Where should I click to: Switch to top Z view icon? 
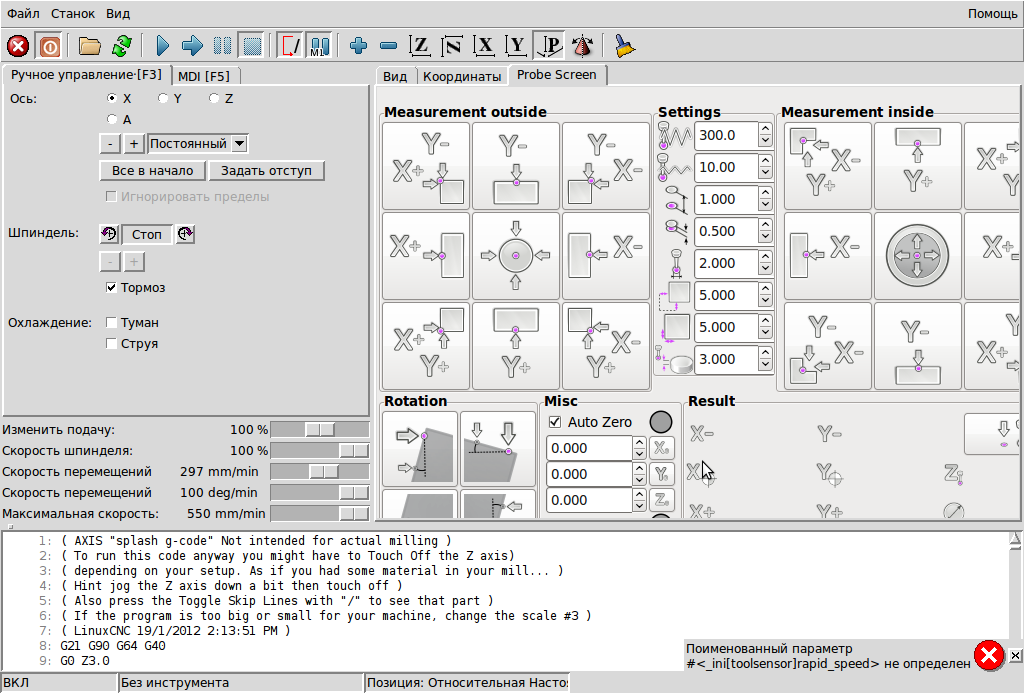pyautogui.click(x=420, y=46)
